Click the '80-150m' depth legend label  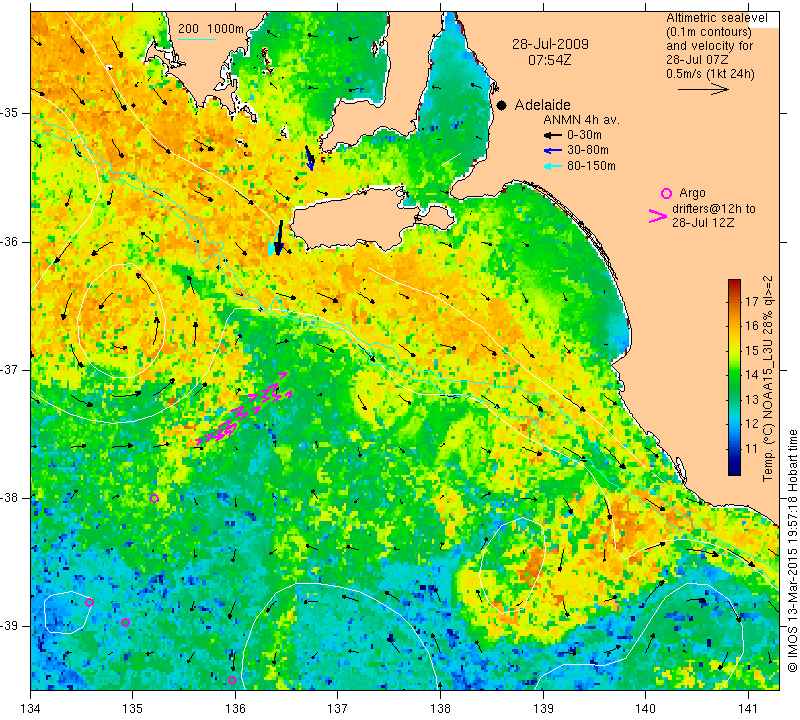click(x=591, y=166)
